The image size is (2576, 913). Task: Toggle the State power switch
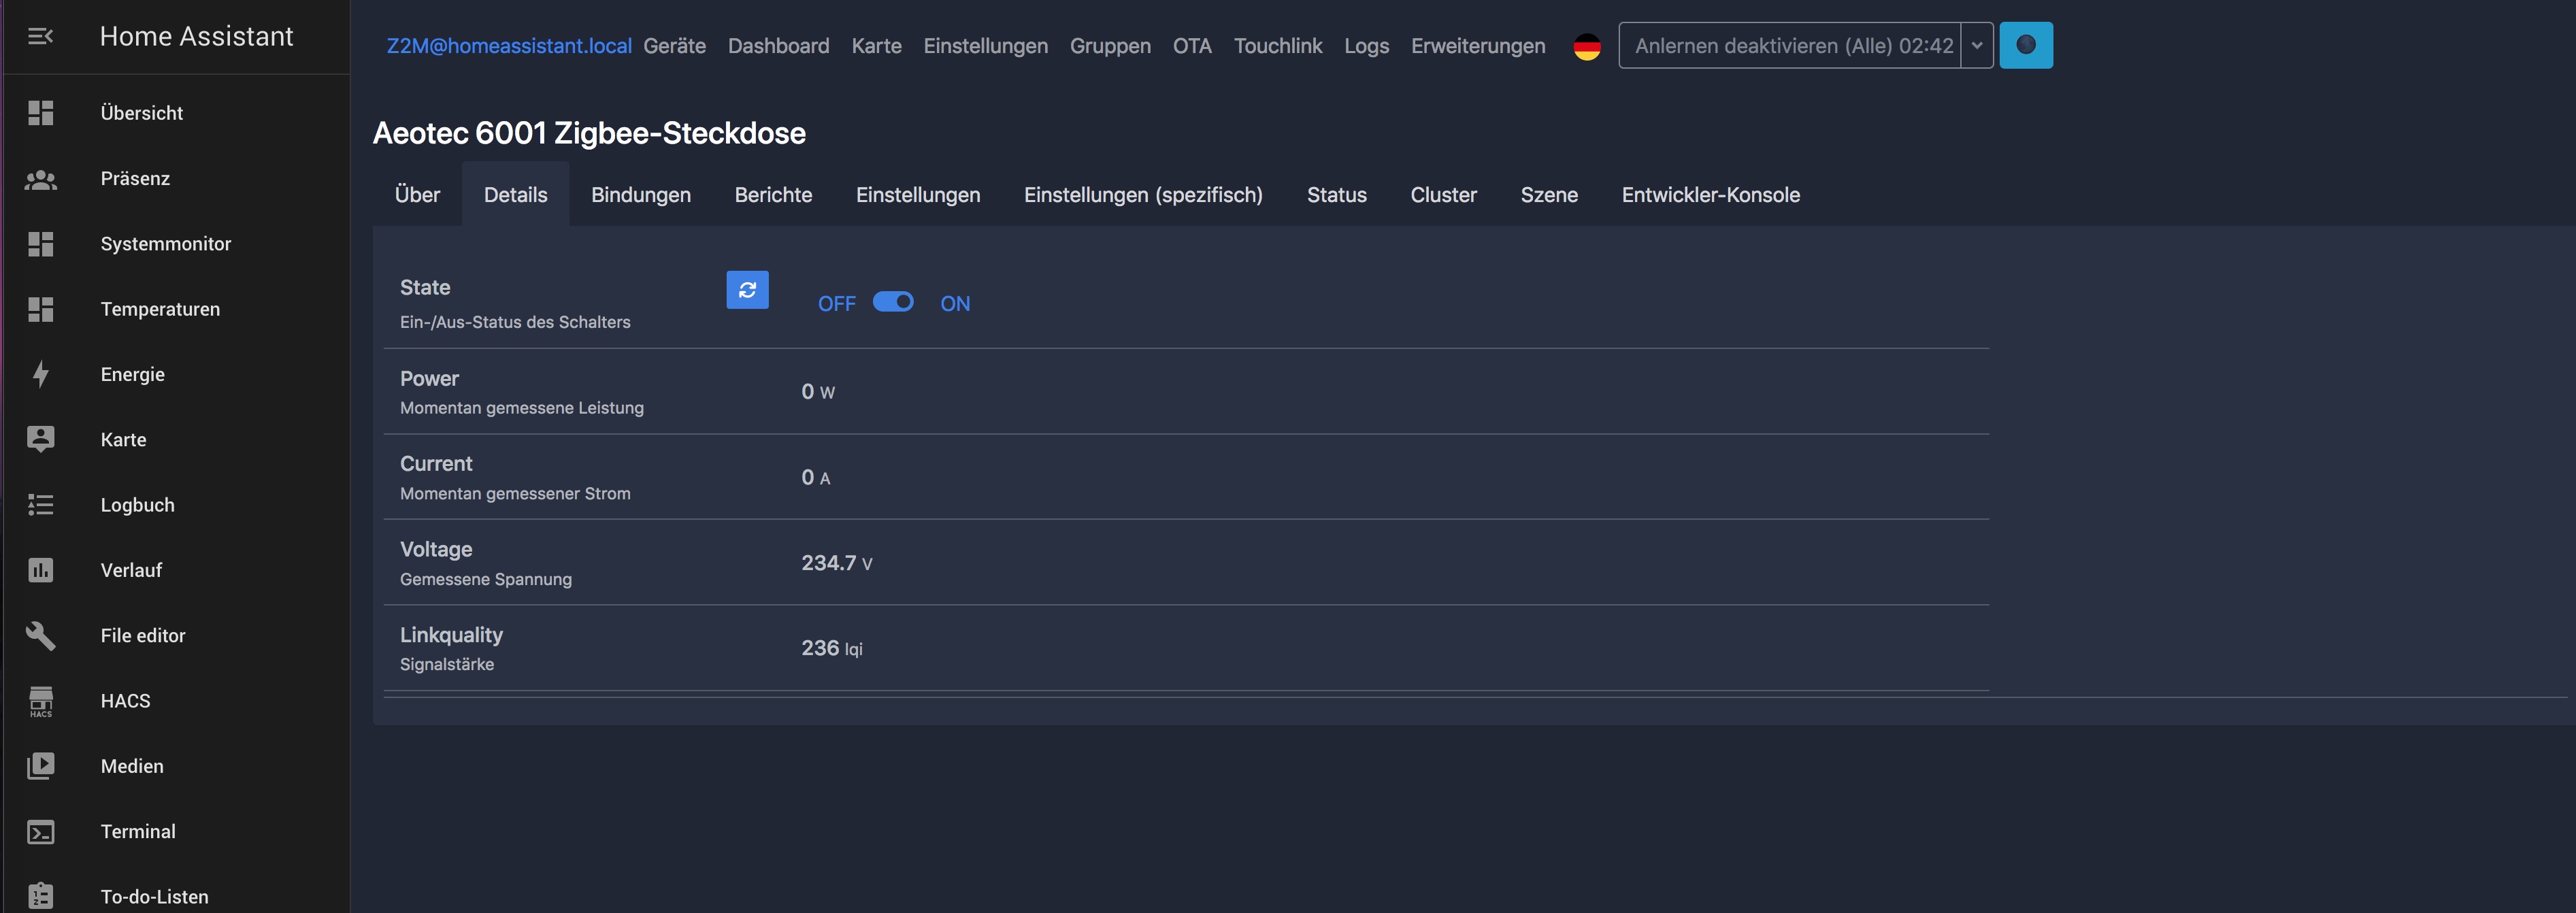click(x=892, y=302)
